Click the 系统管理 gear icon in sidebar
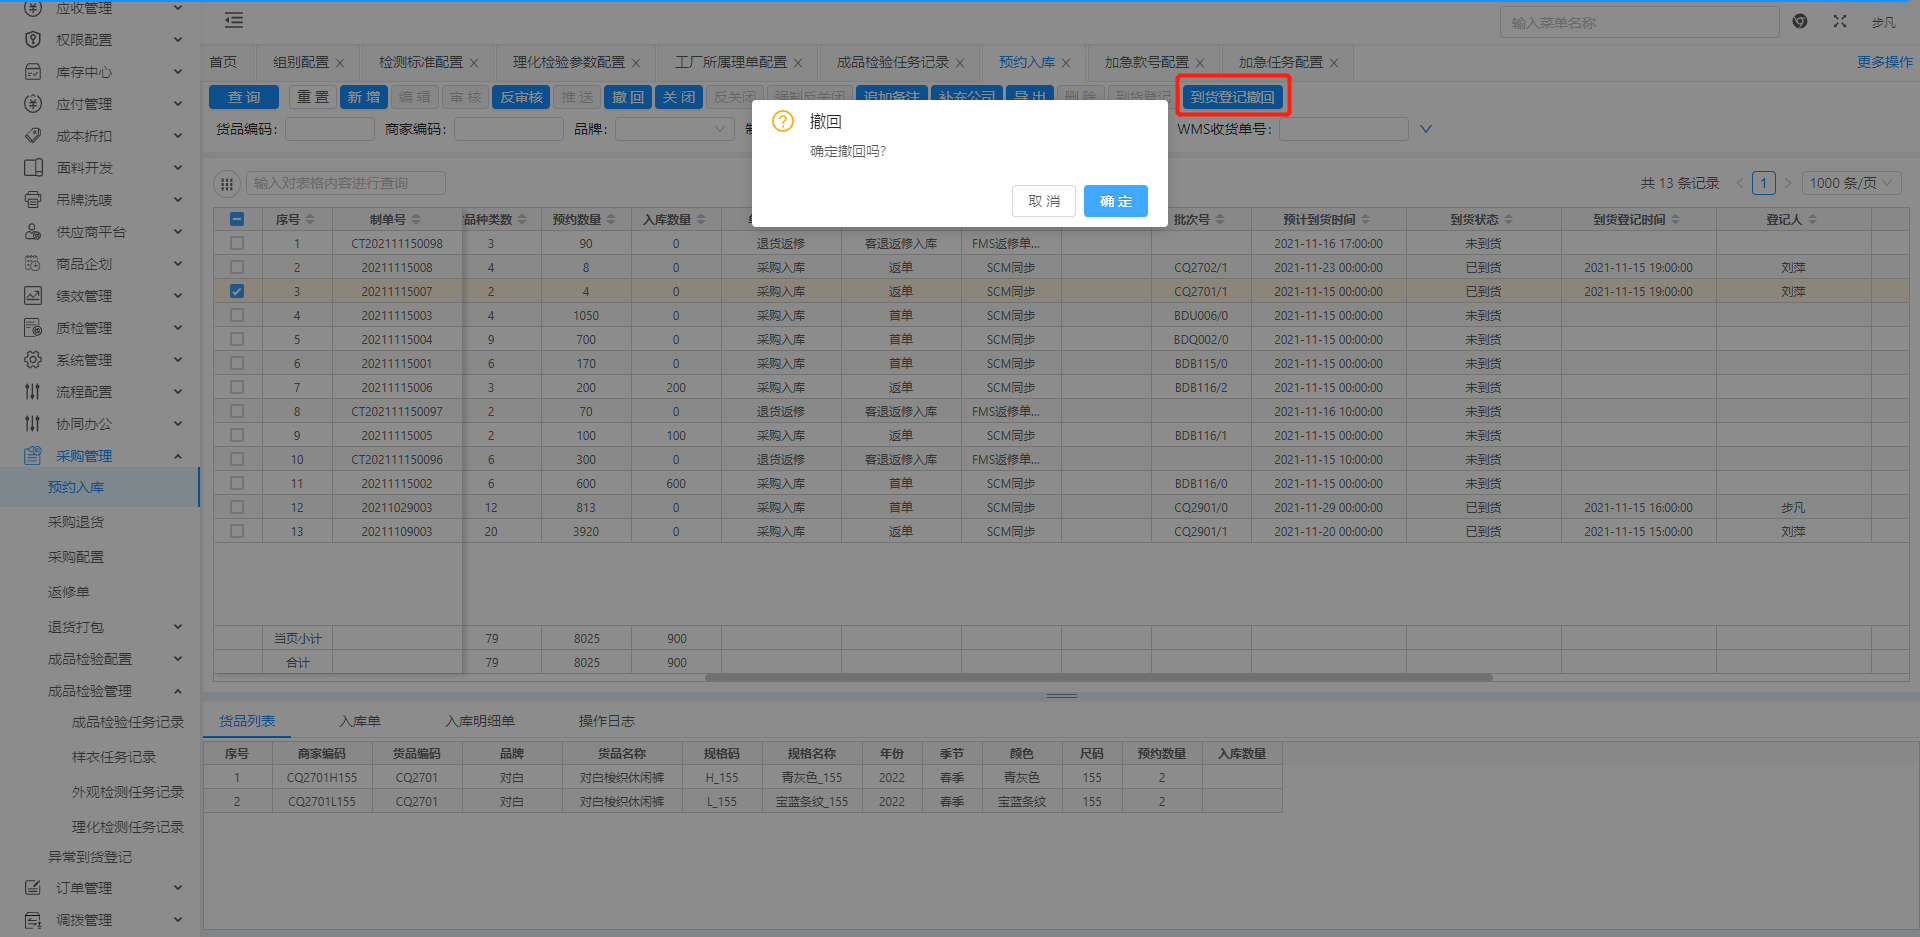Image resolution: width=1920 pixels, height=937 pixels. 33,360
